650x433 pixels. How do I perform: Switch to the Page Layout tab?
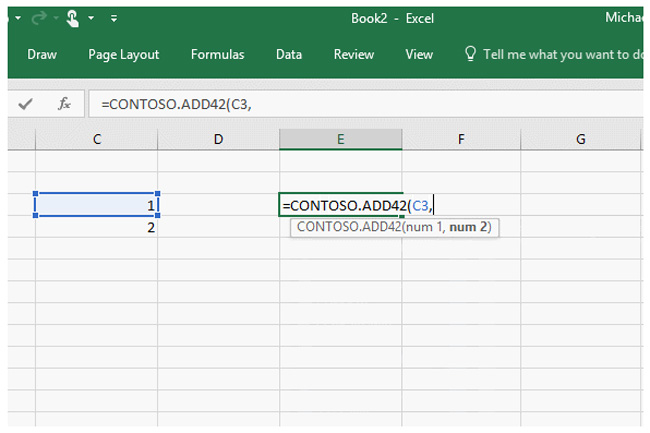[x=124, y=54]
